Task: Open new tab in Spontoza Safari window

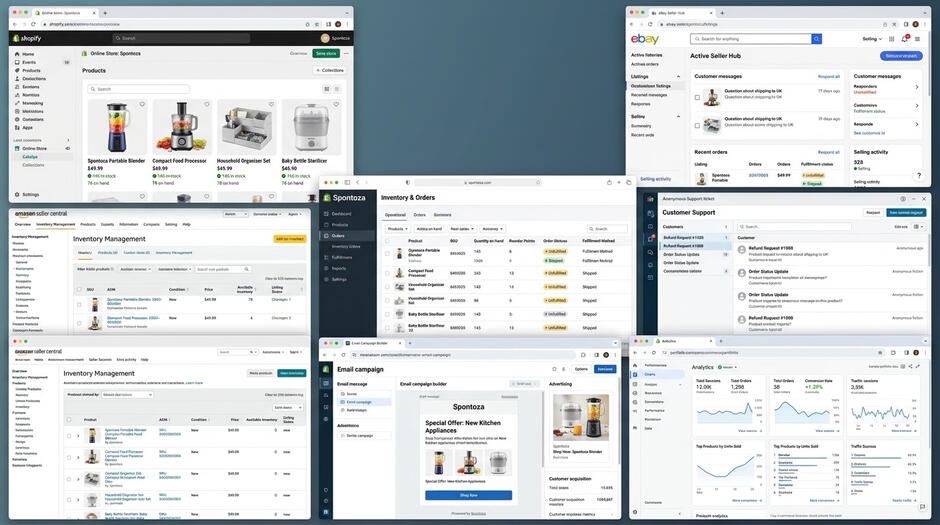Action: pos(619,182)
